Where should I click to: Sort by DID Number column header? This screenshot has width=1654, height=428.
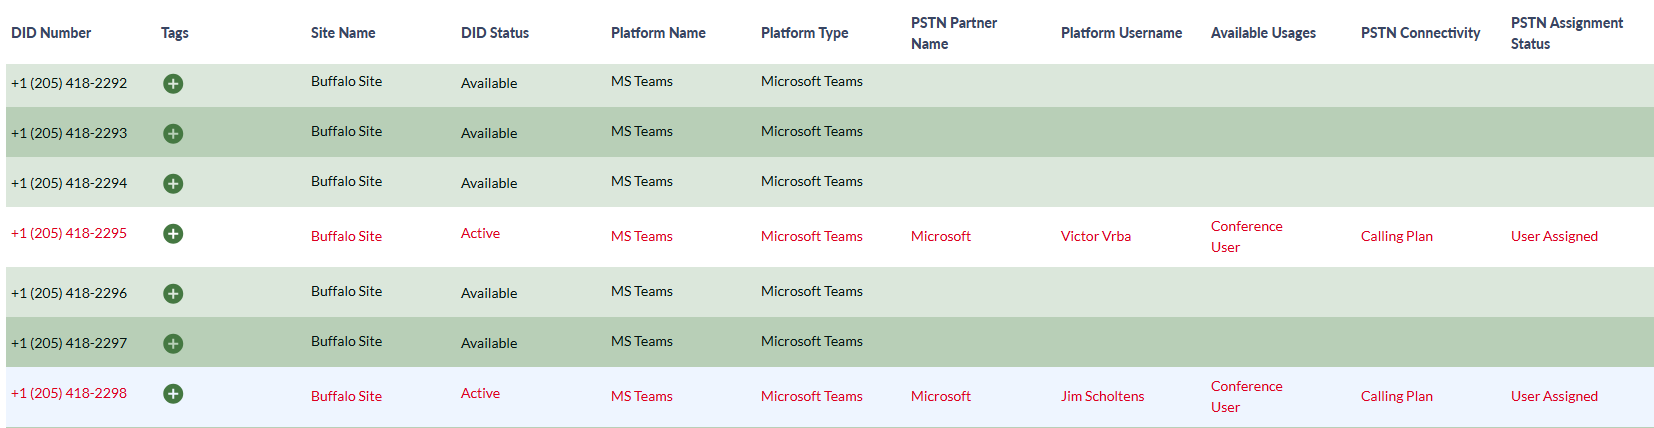click(x=51, y=33)
